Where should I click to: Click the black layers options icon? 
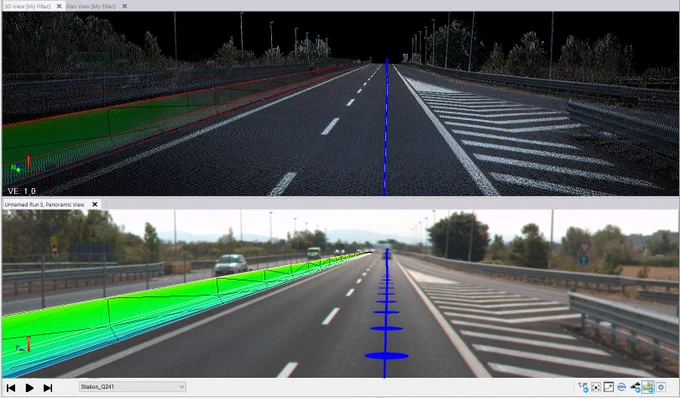coord(635,387)
